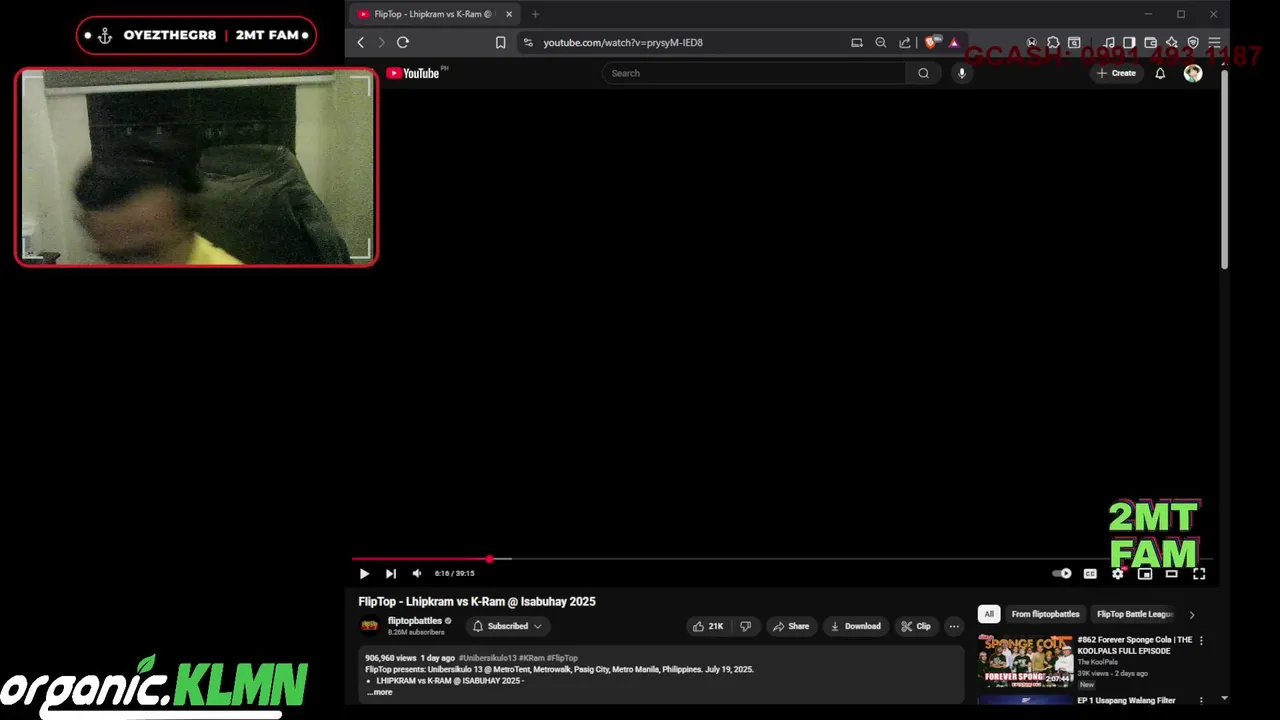Select FlipTop Battle League chip

1135,614
